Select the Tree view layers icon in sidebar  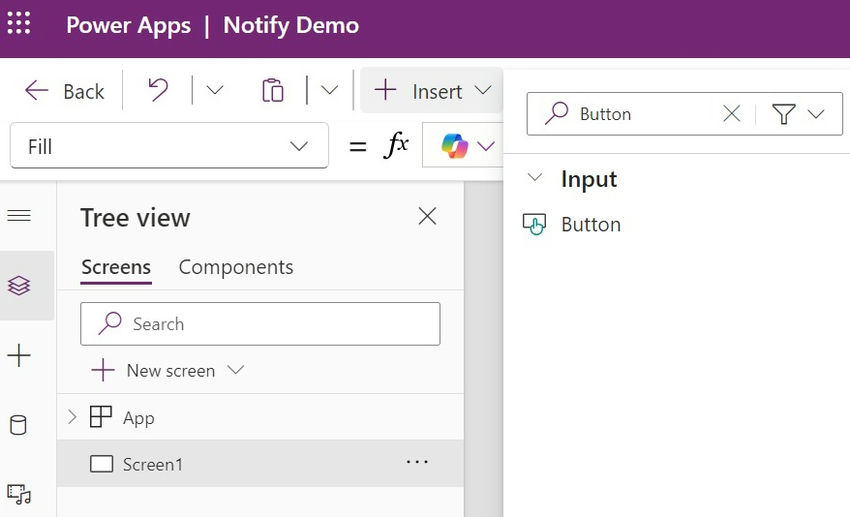tap(19, 285)
